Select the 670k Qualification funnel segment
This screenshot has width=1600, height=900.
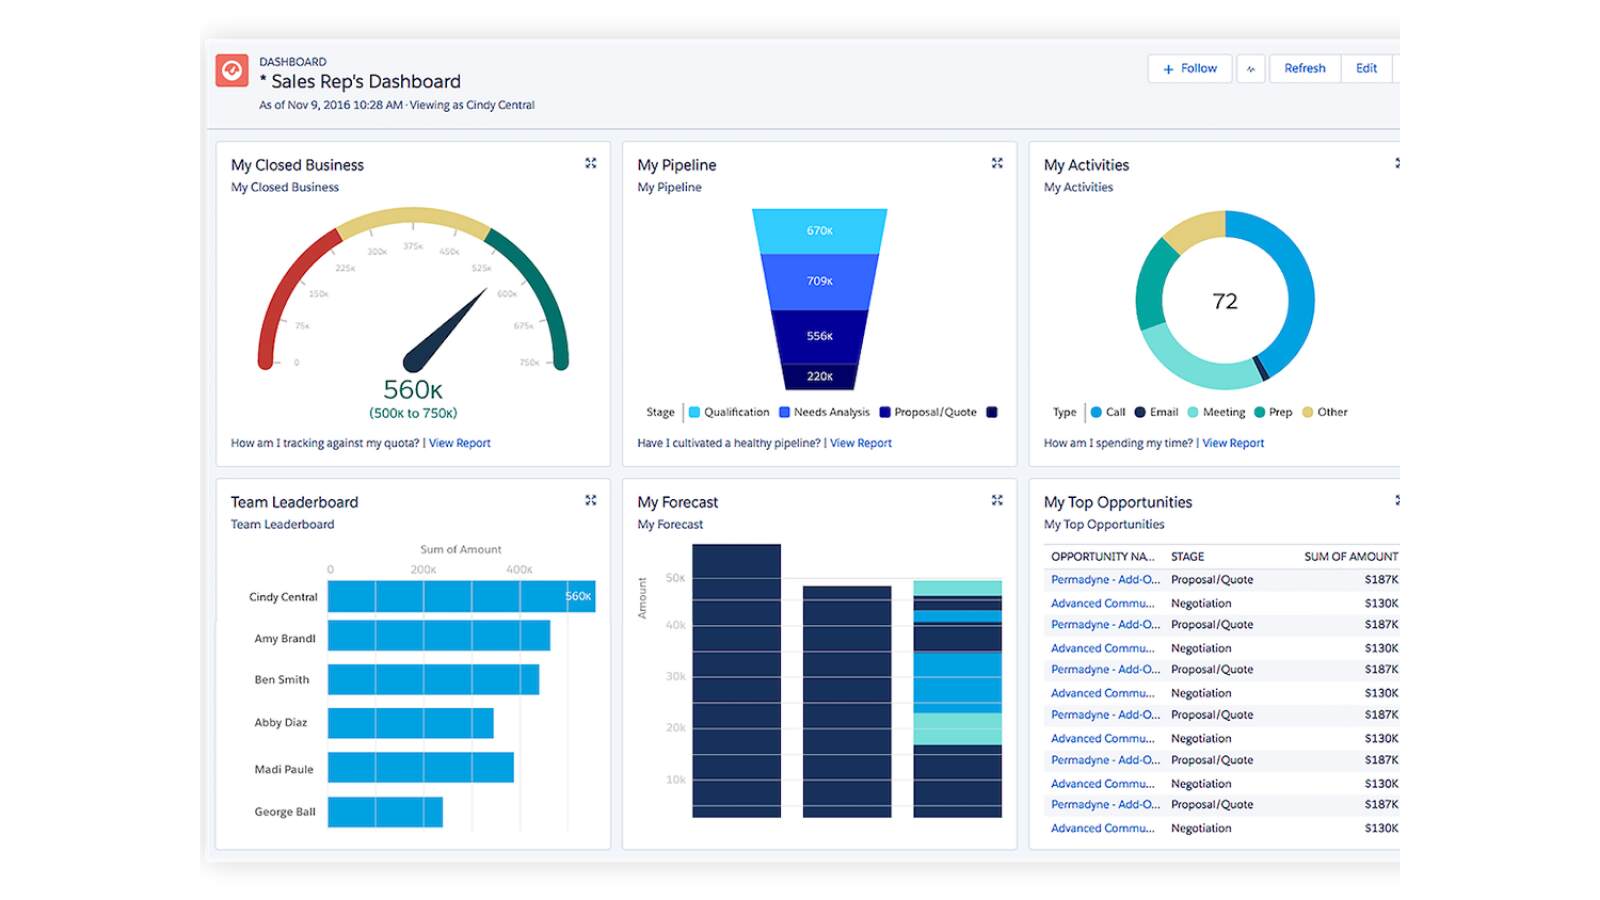(820, 231)
